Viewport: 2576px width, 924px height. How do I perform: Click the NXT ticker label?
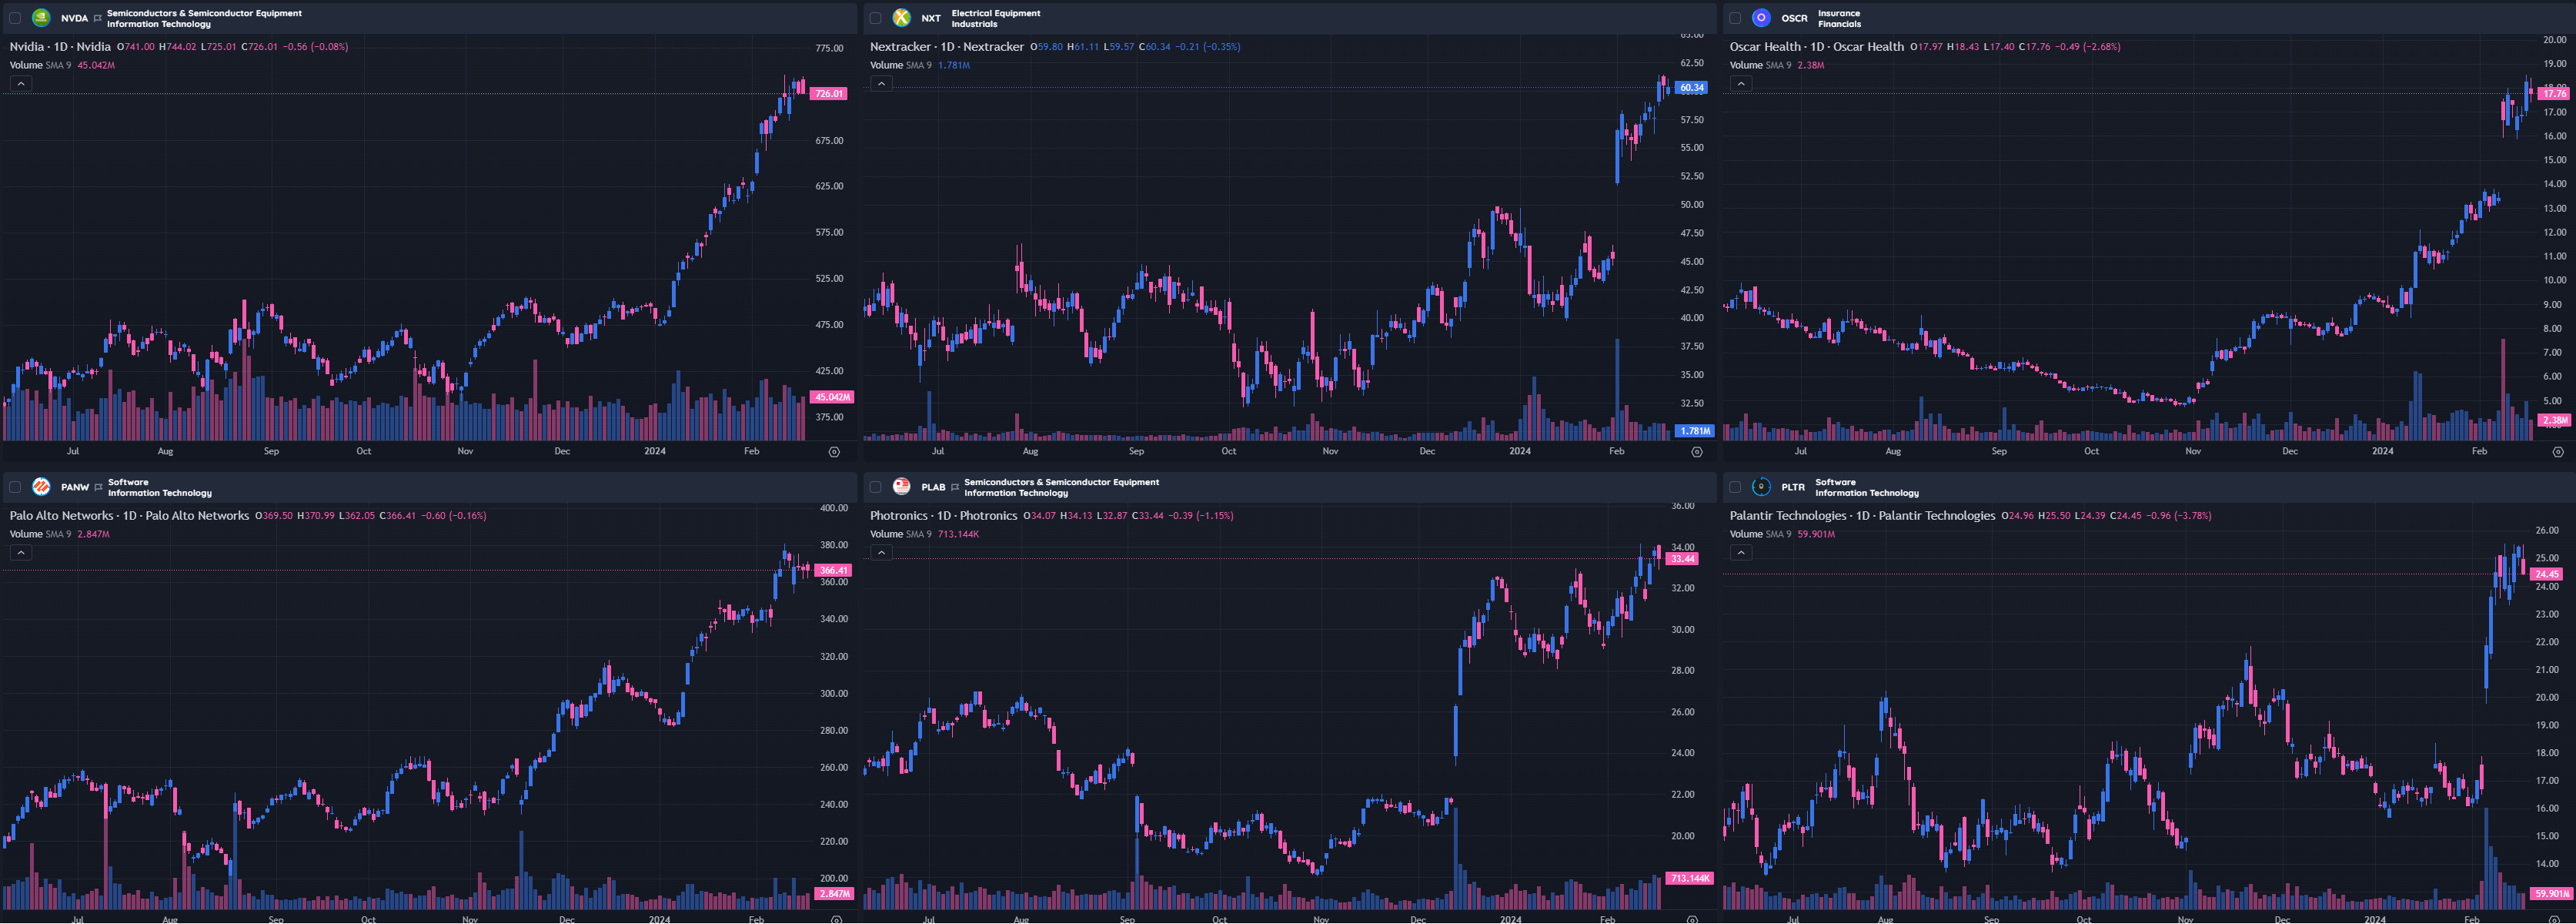pos(931,18)
